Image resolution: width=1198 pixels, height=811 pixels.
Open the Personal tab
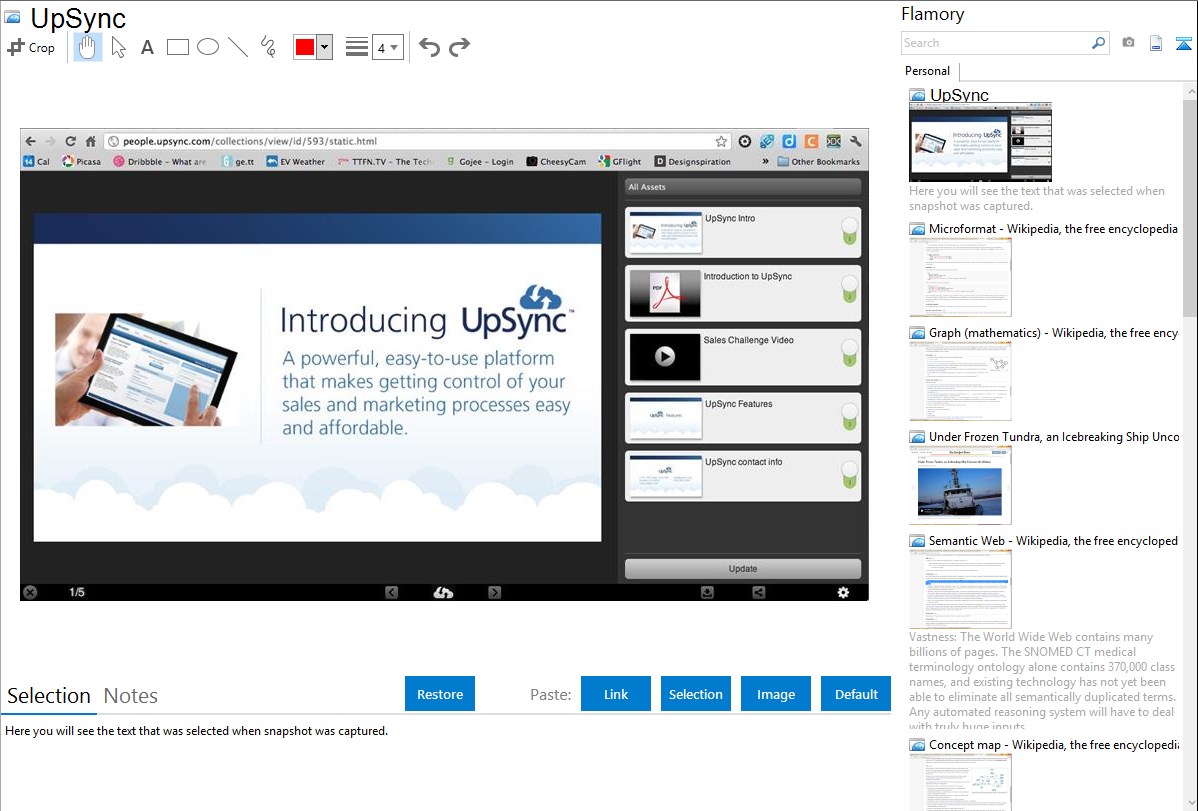click(927, 71)
